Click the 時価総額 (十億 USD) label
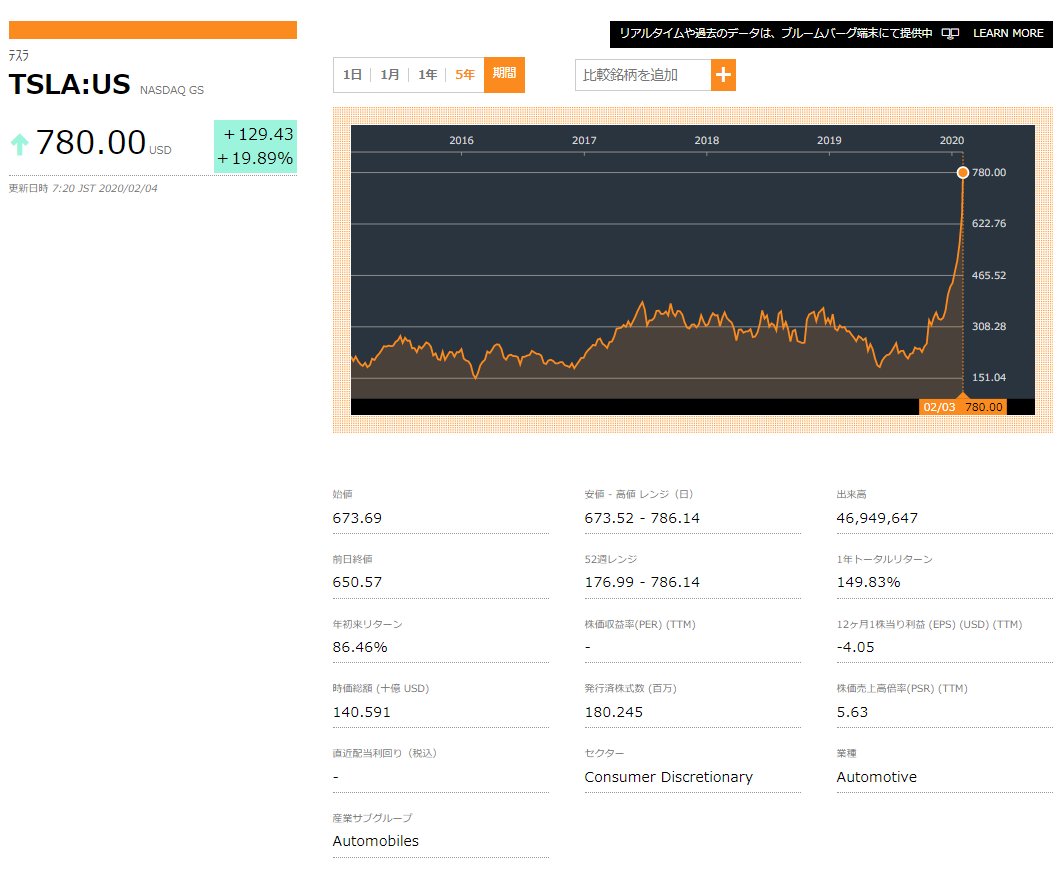Screen dimensions: 1060x888 tap(381, 689)
